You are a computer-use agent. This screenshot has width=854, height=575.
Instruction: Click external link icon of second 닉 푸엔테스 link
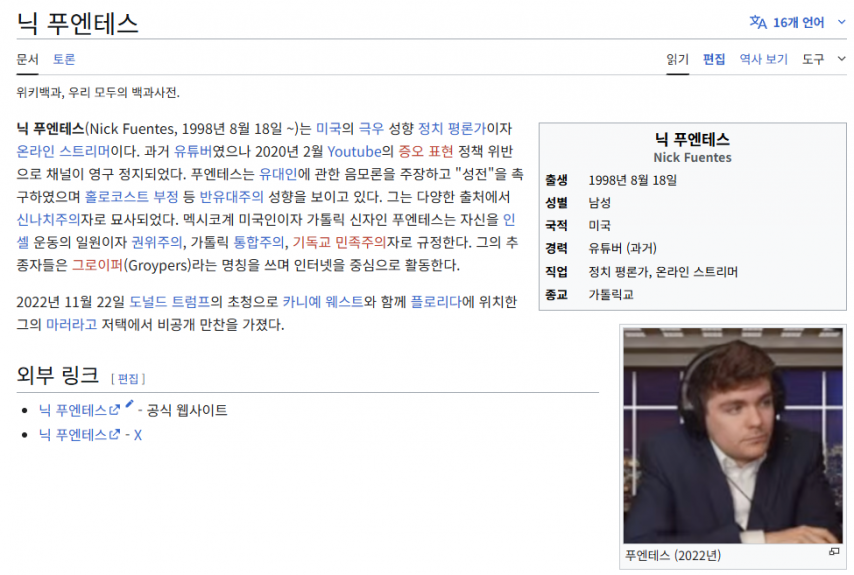point(114,435)
